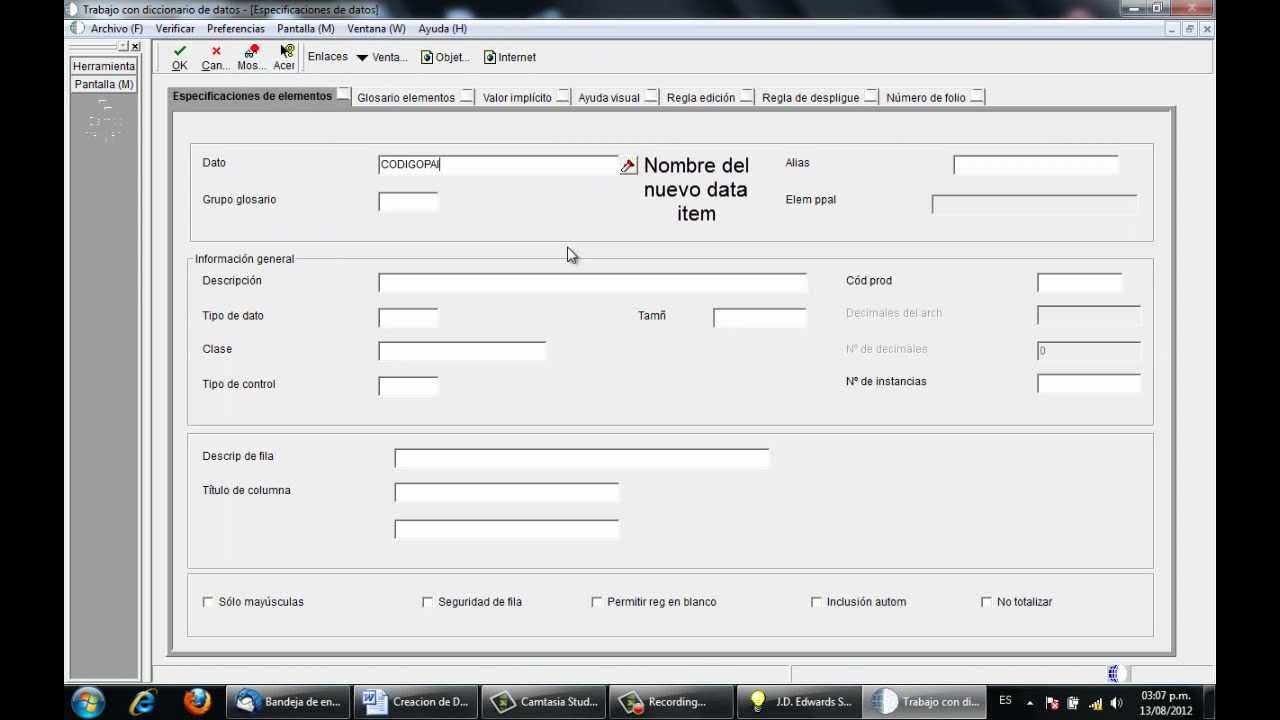Check the No totalizar box
The image size is (1280, 720).
tap(986, 602)
